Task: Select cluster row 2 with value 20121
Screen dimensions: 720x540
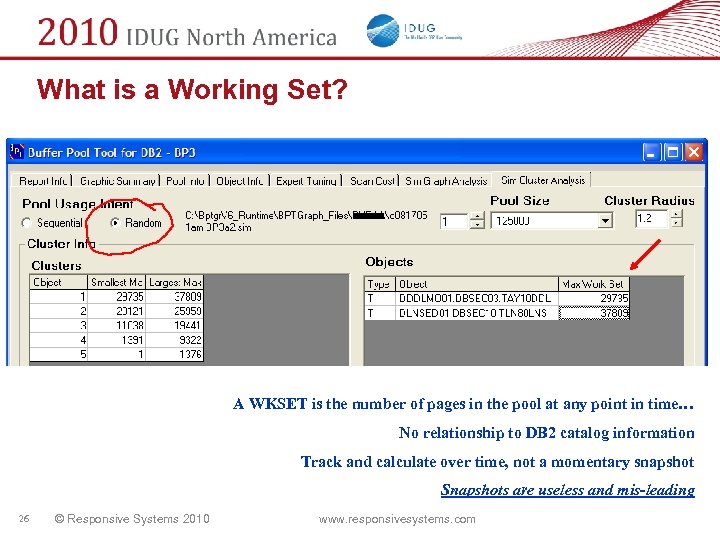Action: 116,311
